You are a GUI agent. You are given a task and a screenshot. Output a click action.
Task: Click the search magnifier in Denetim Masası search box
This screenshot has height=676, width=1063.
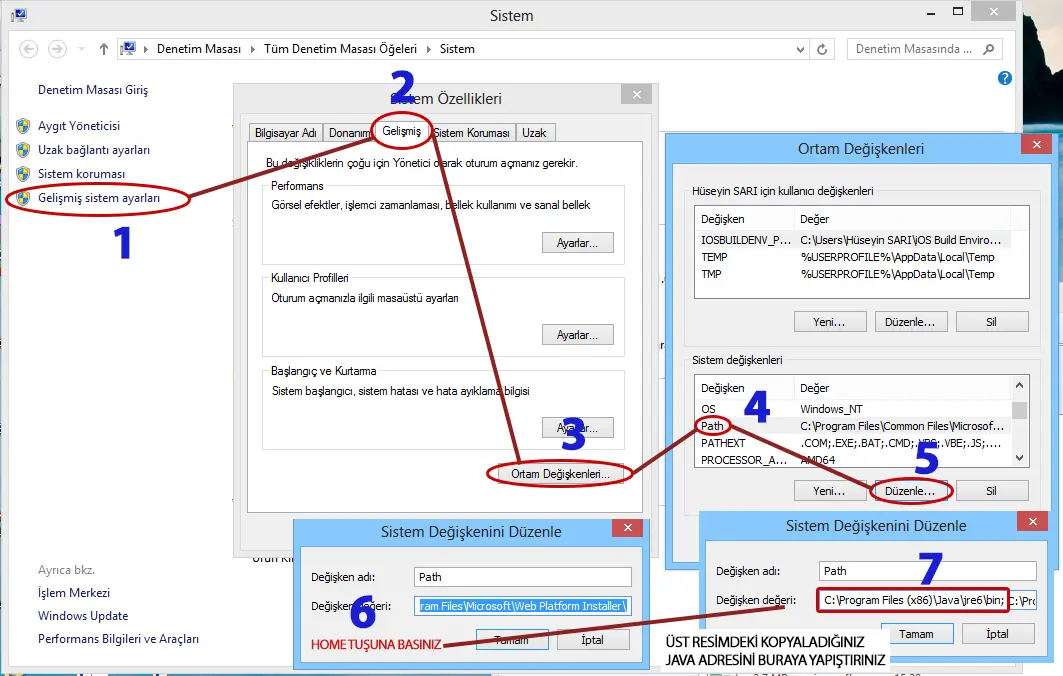[x=988, y=49]
